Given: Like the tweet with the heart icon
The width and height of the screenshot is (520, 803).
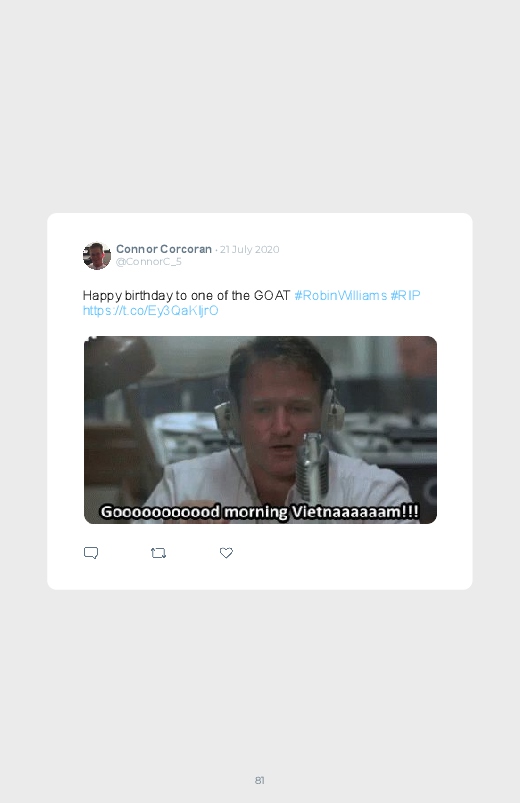Looking at the screenshot, I should coord(226,553).
